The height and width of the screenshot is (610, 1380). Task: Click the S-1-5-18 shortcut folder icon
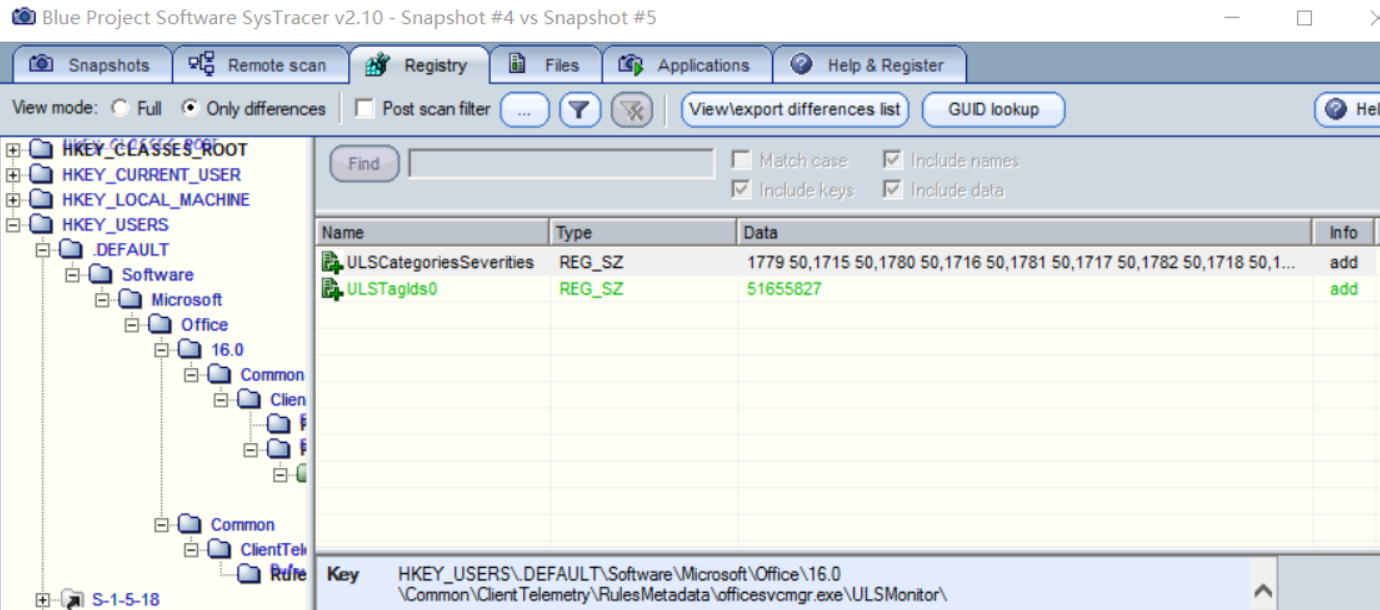pos(72,599)
